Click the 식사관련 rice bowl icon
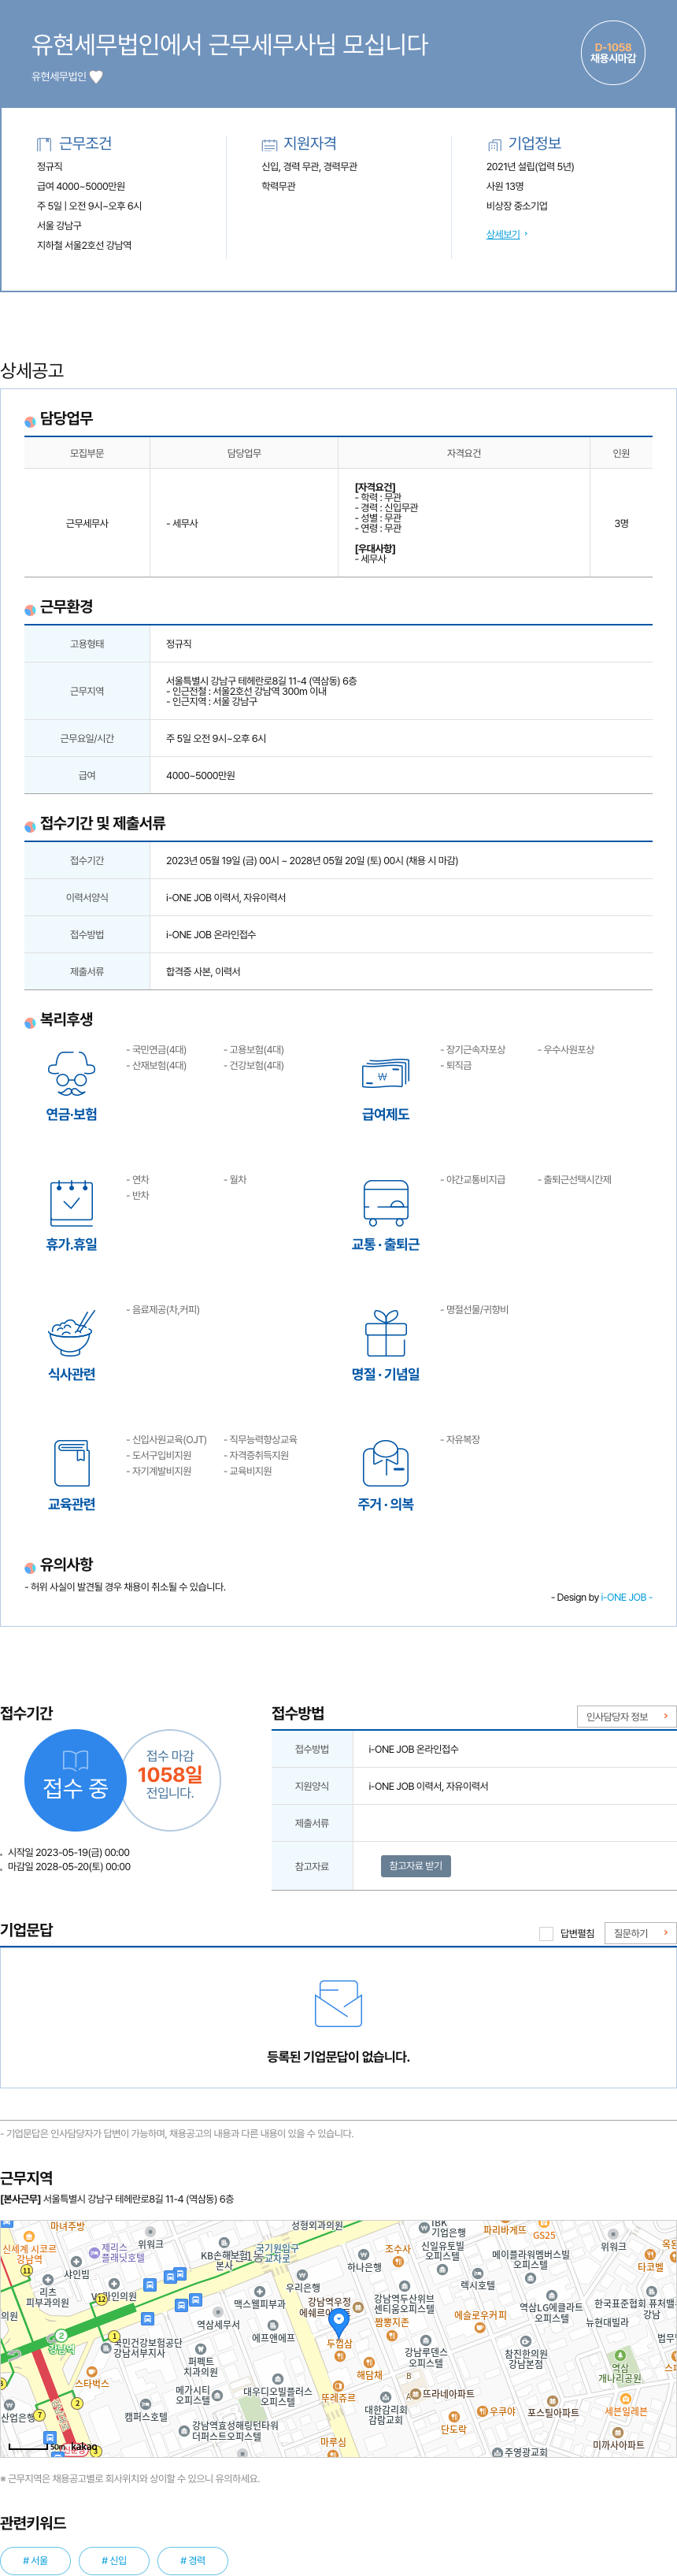677x2576 pixels. [71, 1333]
